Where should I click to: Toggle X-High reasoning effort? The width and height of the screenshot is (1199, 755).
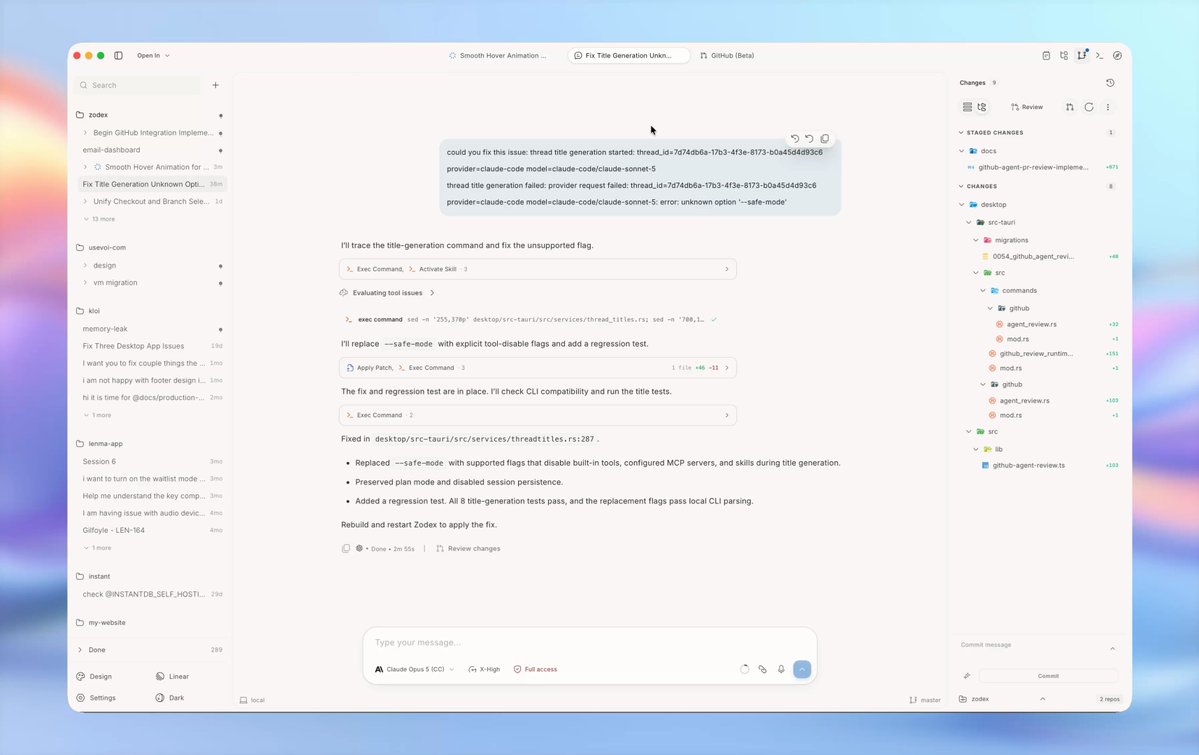pos(484,669)
